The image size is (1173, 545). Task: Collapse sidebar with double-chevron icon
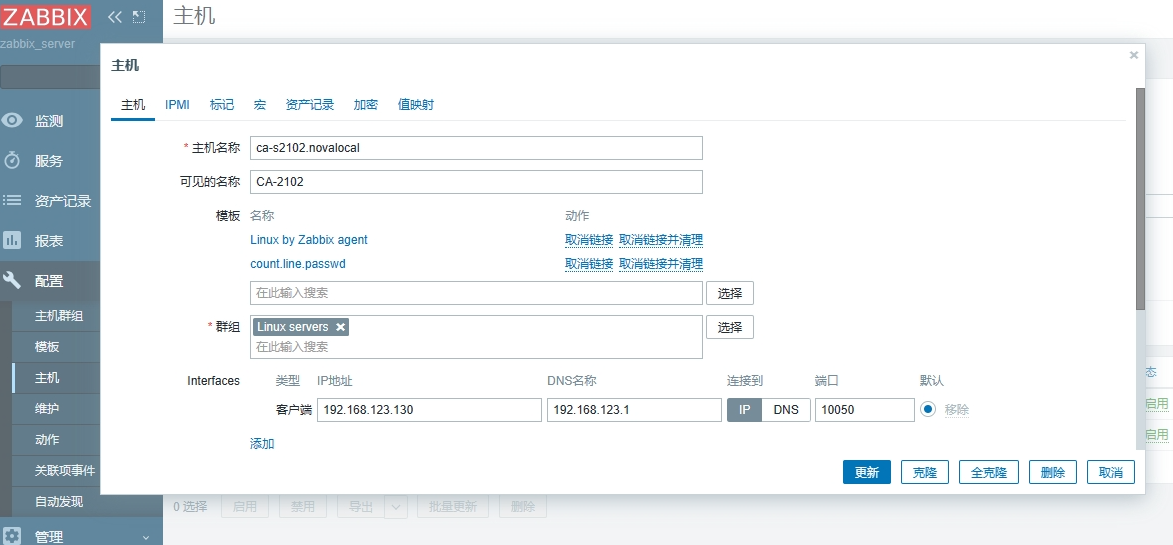[114, 17]
